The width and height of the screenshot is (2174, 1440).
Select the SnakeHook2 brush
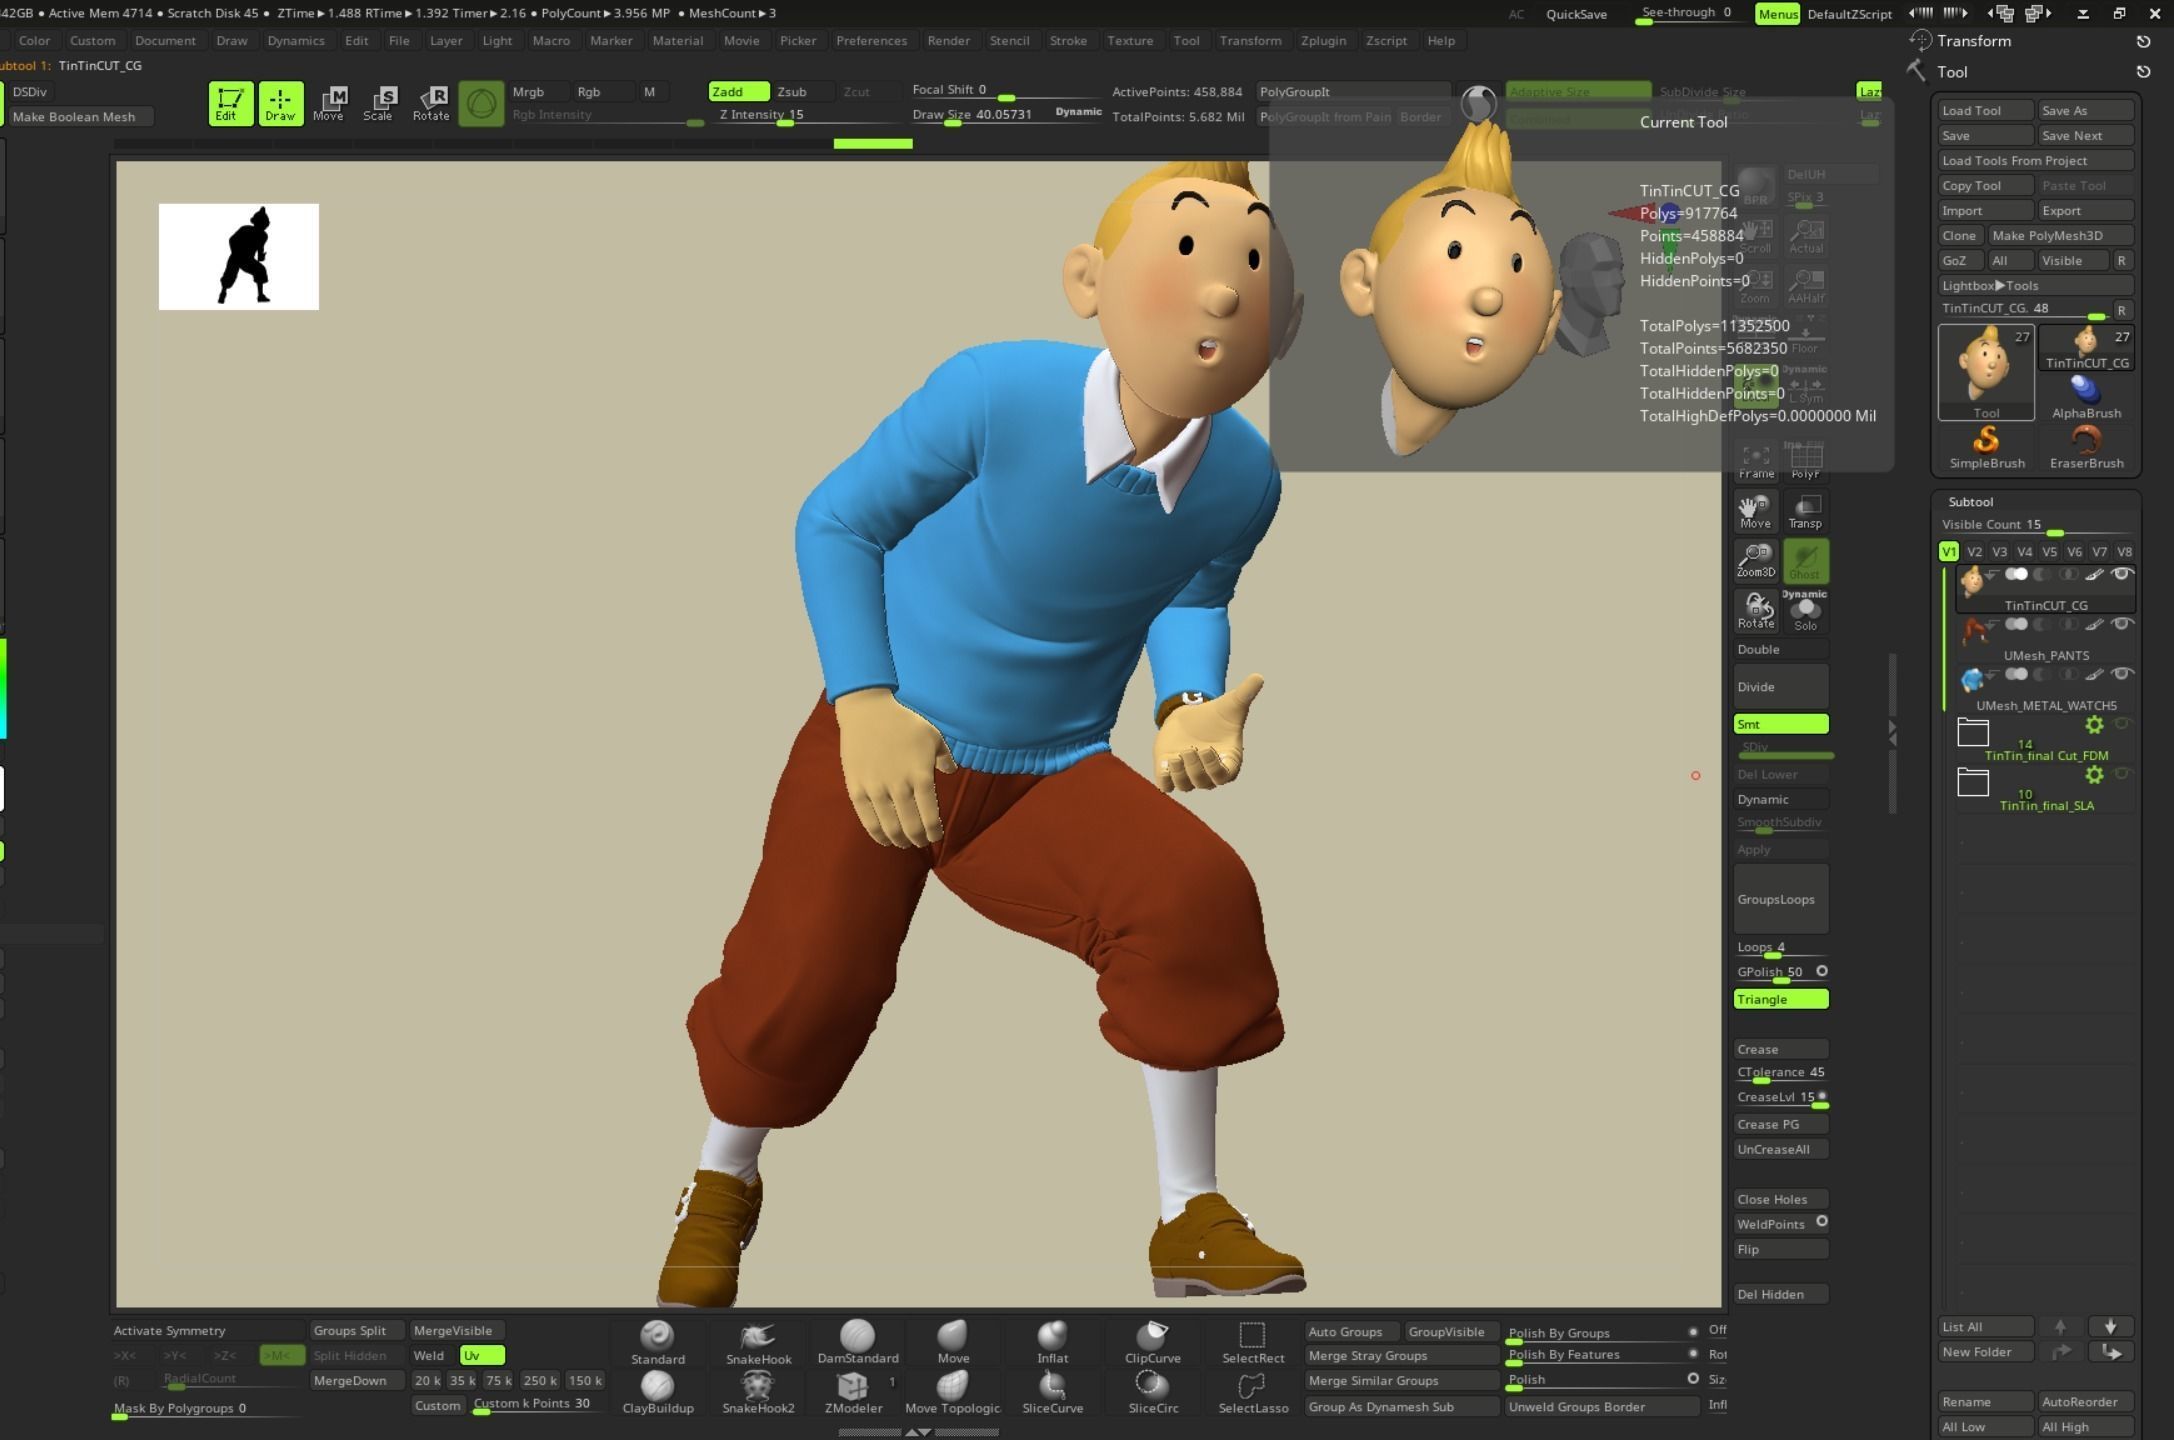758,1392
